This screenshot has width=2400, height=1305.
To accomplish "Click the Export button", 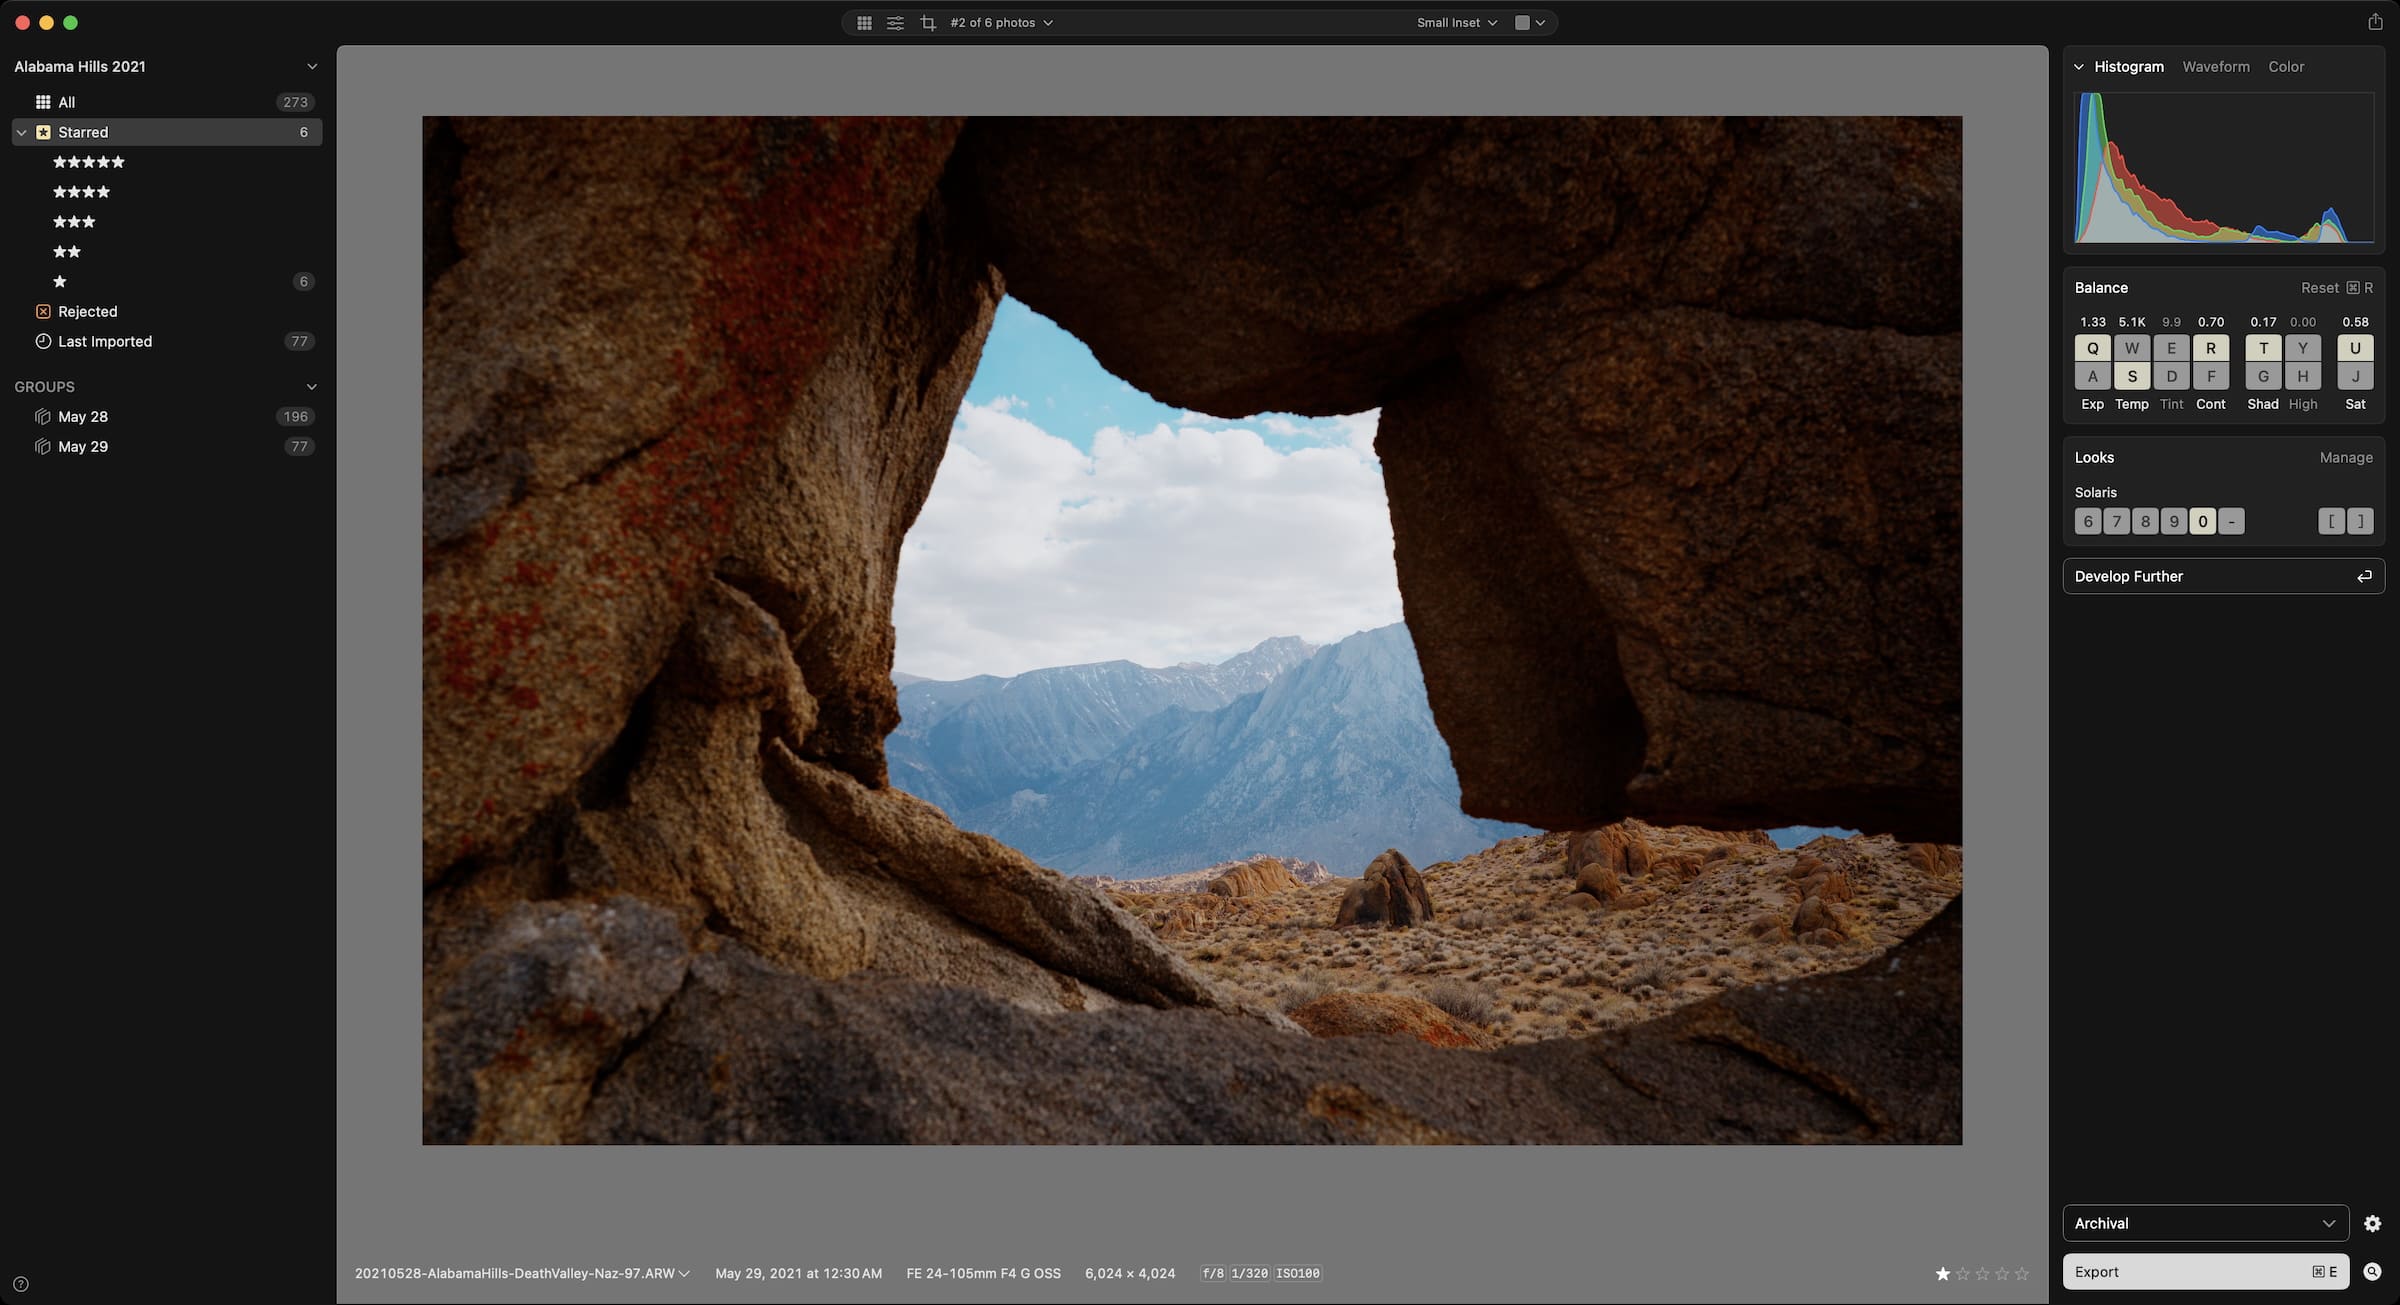I will (x=2205, y=1272).
